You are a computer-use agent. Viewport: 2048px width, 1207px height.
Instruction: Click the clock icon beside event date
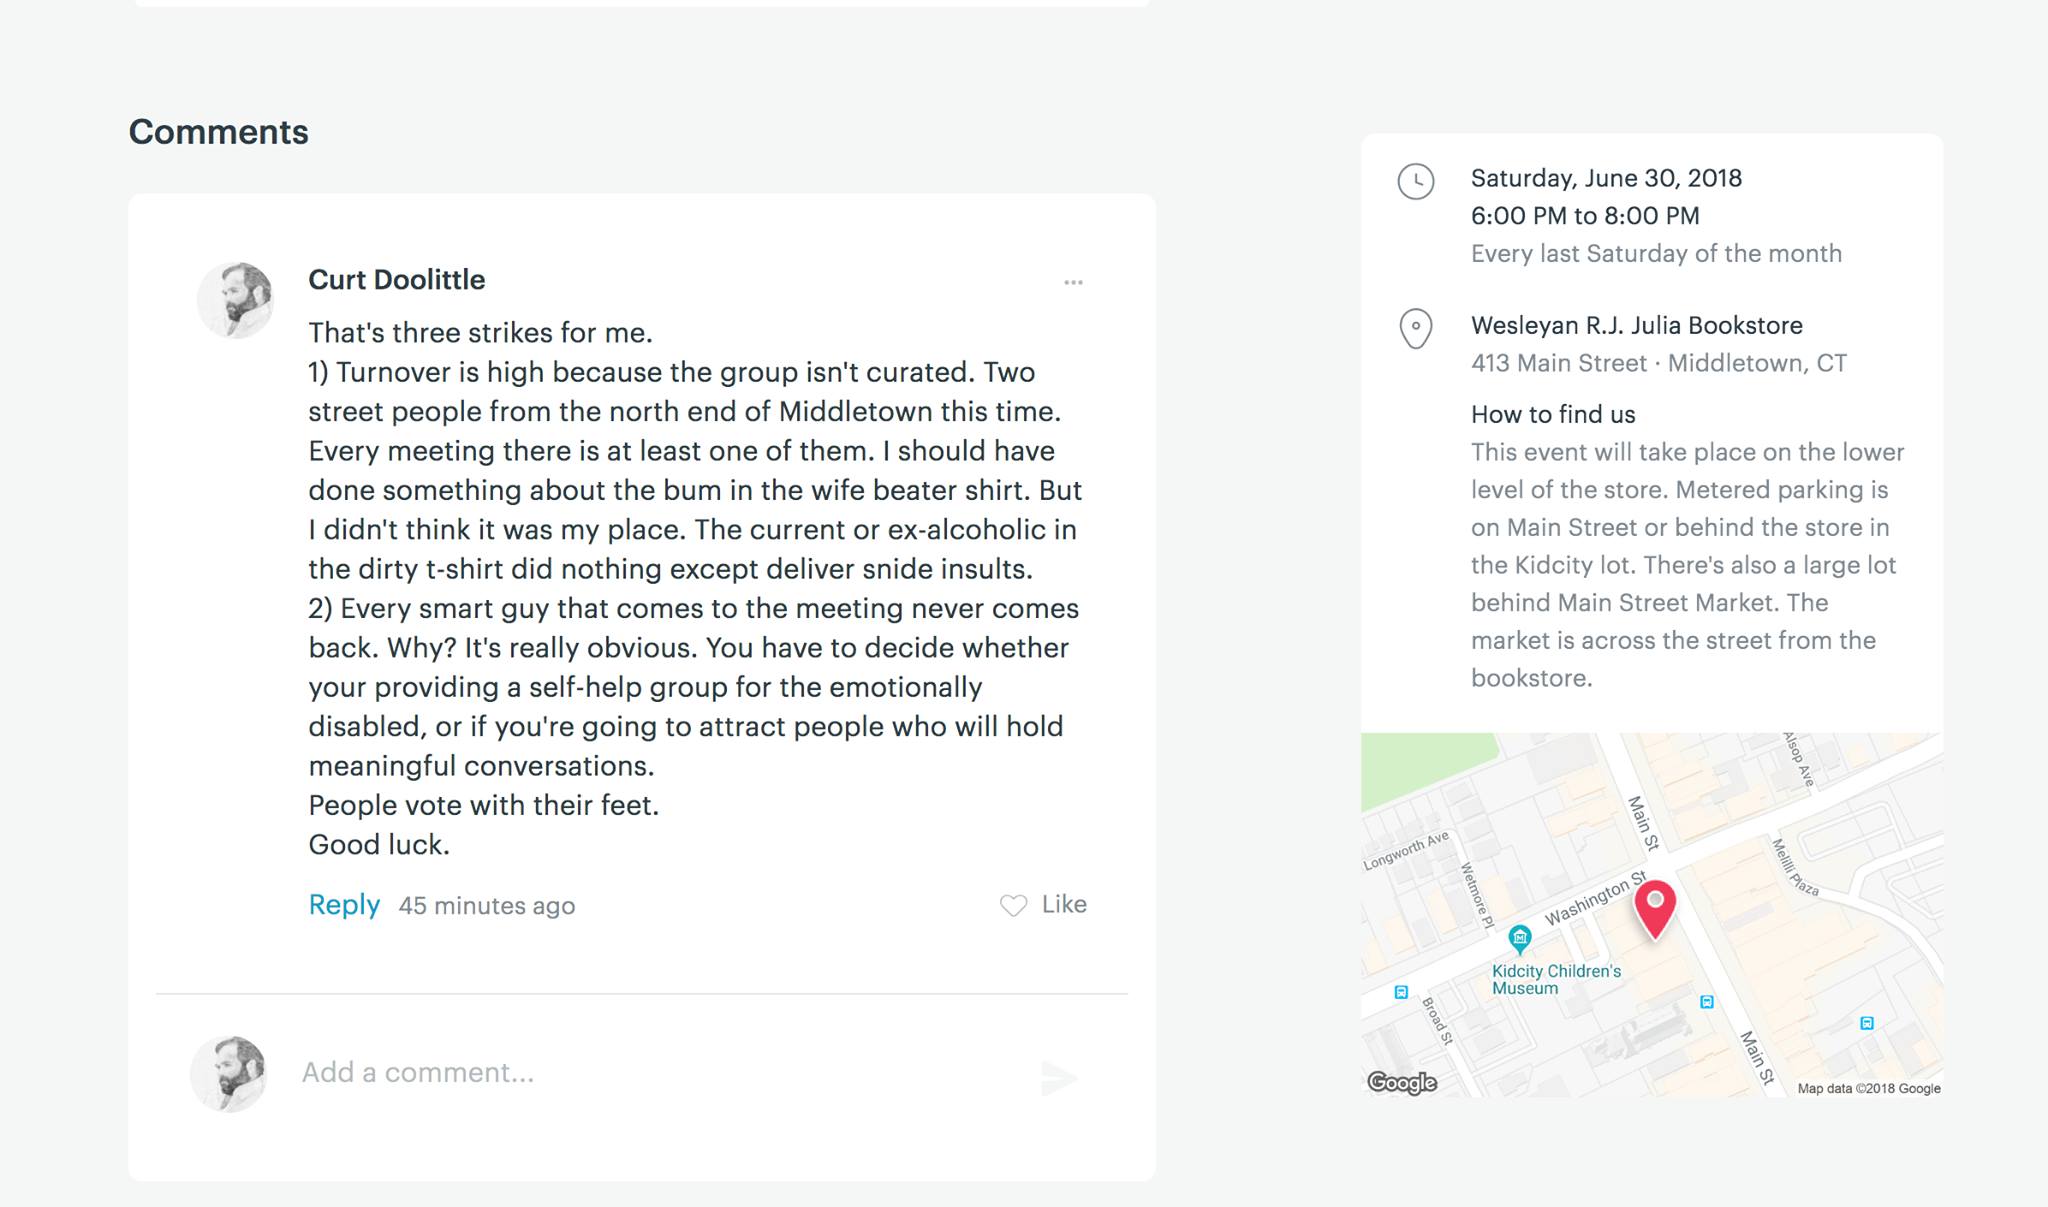1416,181
